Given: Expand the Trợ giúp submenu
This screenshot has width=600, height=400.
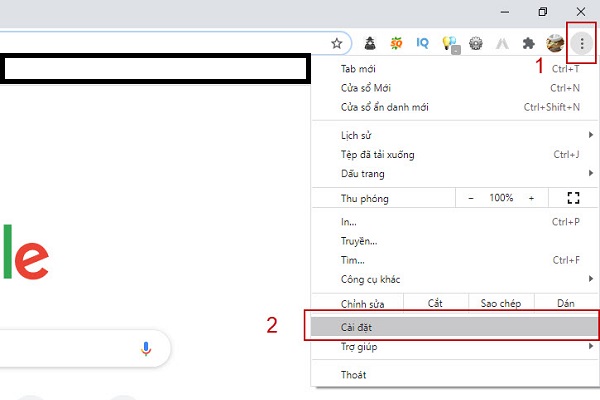Looking at the screenshot, I should [x=454, y=346].
